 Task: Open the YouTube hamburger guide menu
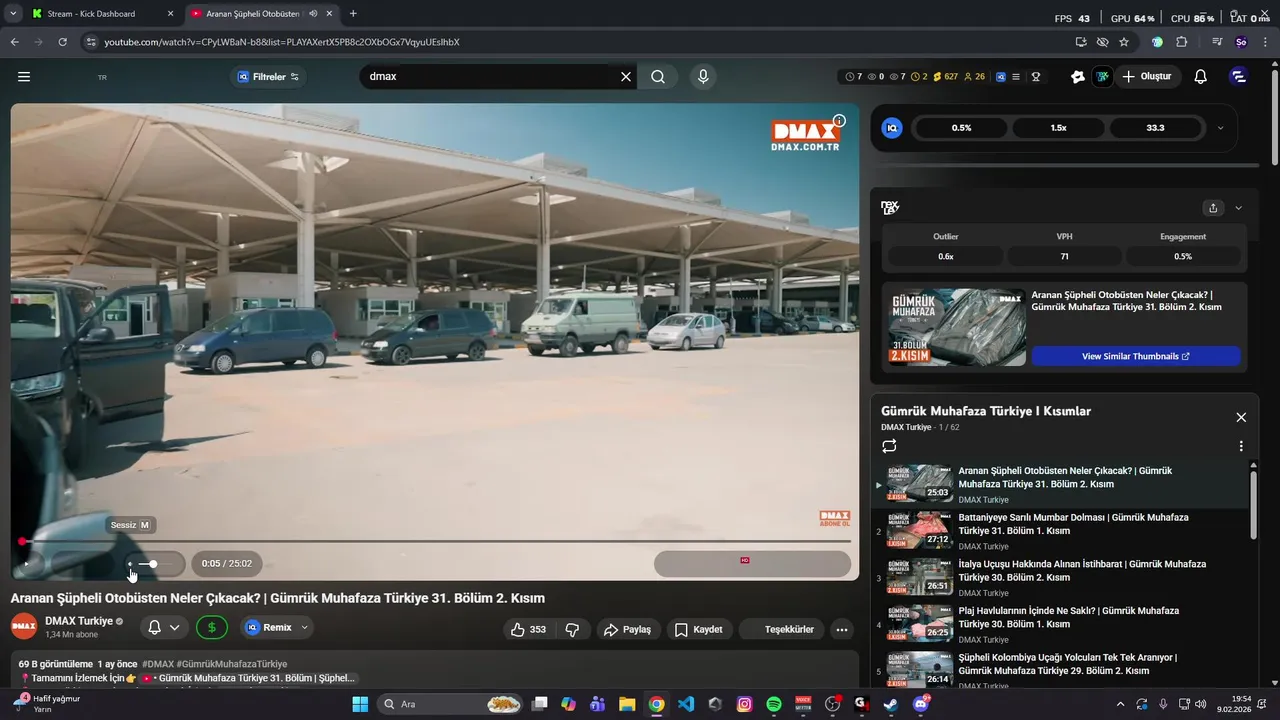pyautogui.click(x=24, y=77)
